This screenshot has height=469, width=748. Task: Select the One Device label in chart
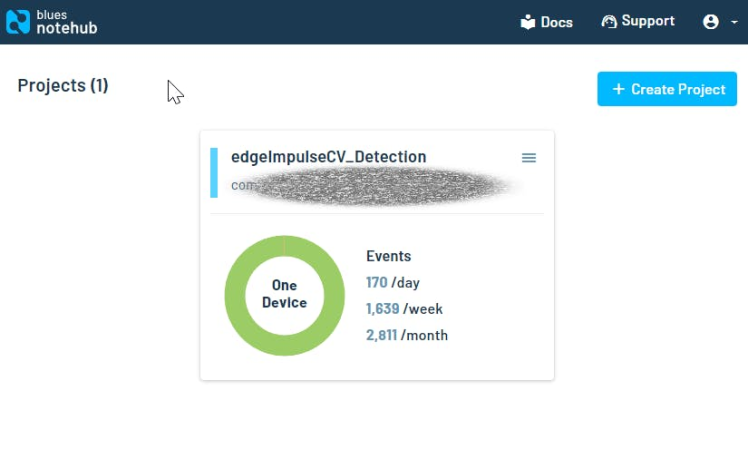[x=284, y=294]
